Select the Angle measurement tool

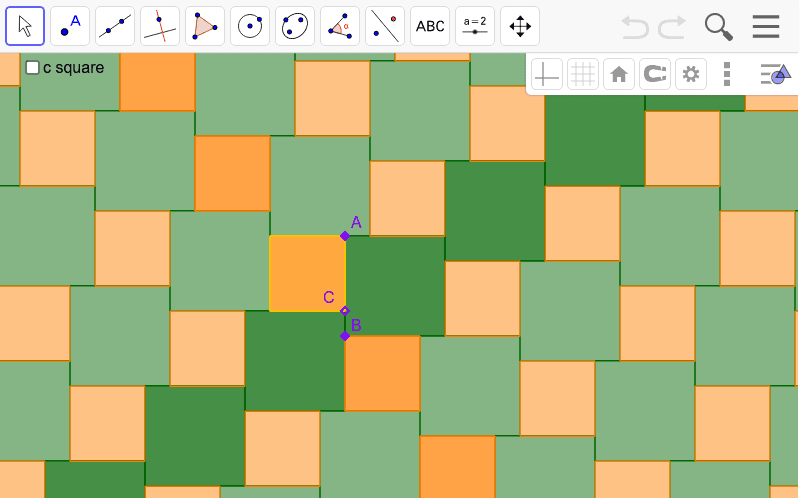click(340, 26)
